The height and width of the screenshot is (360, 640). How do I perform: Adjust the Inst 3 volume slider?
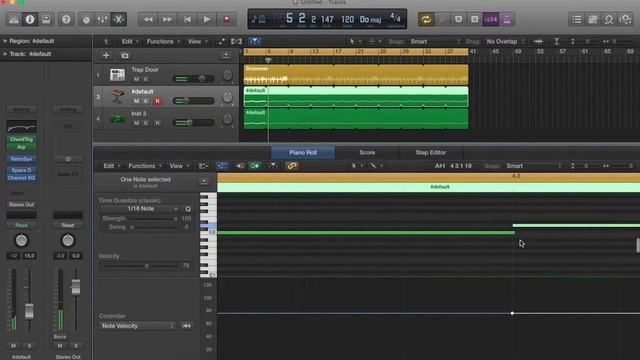pos(193,122)
